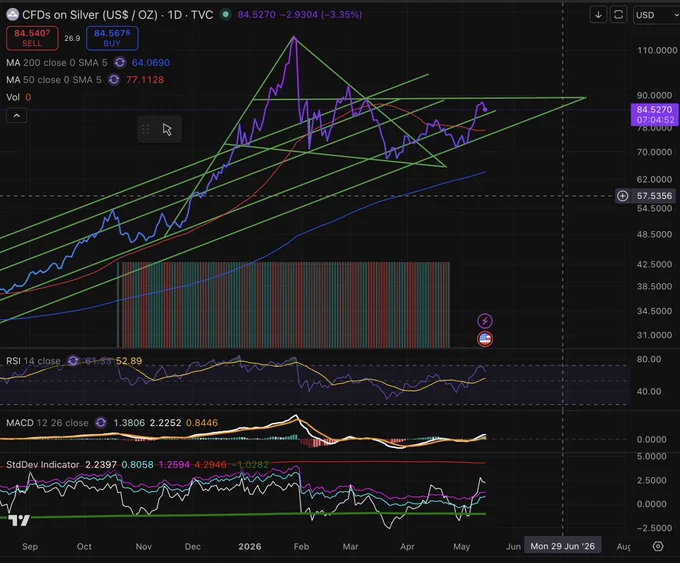Click the 64.0690 MA 200 value
The height and width of the screenshot is (563, 680).
point(150,62)
